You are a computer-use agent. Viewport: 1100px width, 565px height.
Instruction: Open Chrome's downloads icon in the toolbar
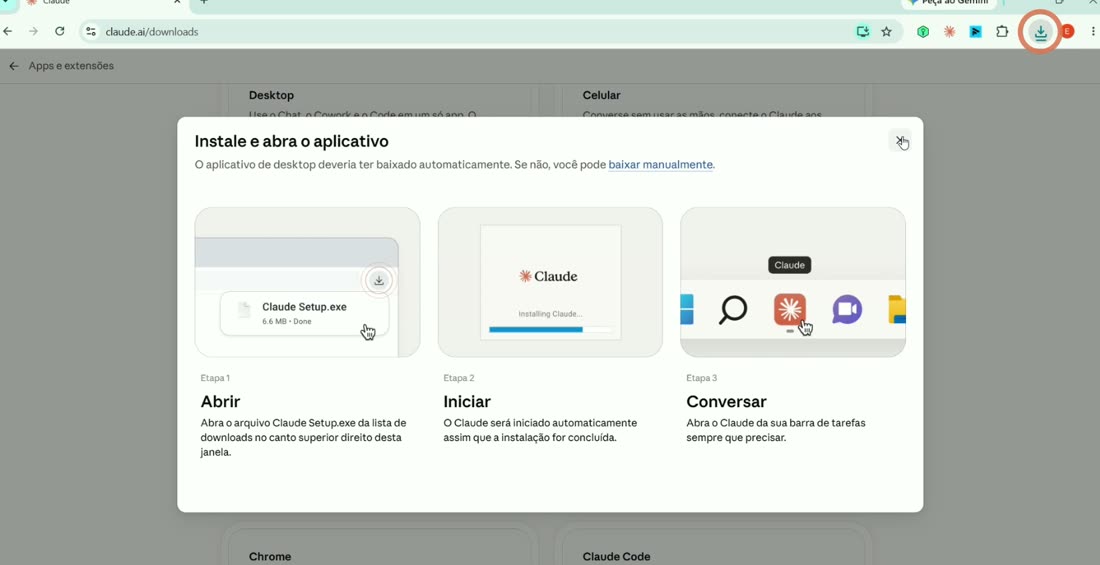(x=1040, y=32)
